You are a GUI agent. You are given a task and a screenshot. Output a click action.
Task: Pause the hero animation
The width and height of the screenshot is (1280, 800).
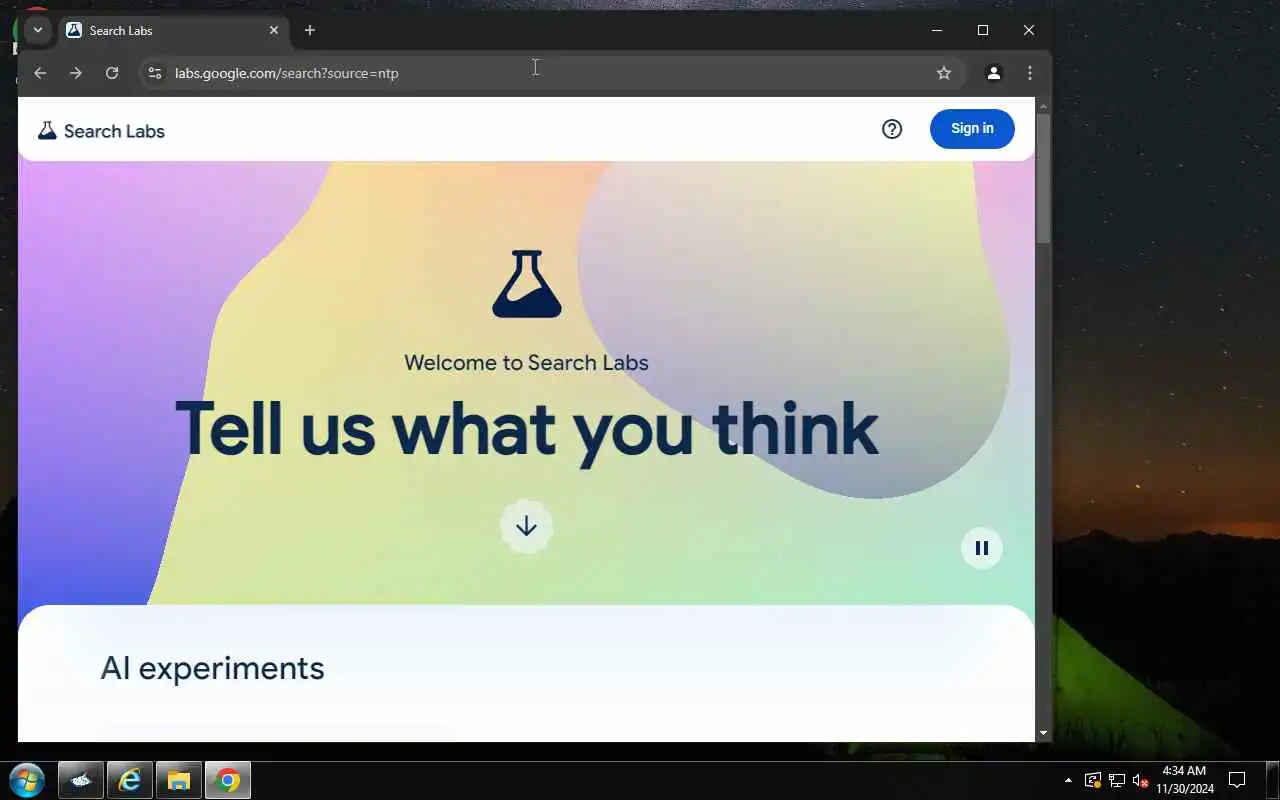pos(982,548)
